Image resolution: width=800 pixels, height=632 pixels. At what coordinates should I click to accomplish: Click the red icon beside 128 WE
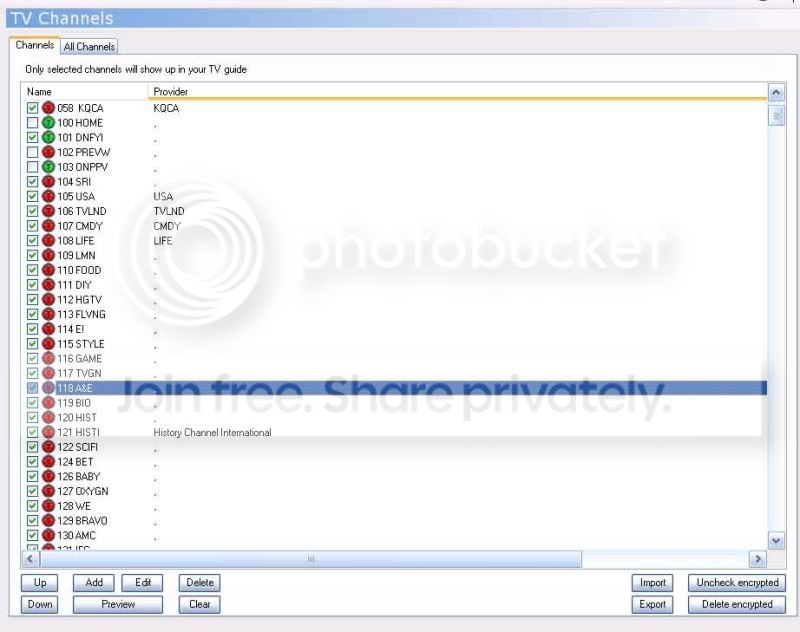pos(48,507)
